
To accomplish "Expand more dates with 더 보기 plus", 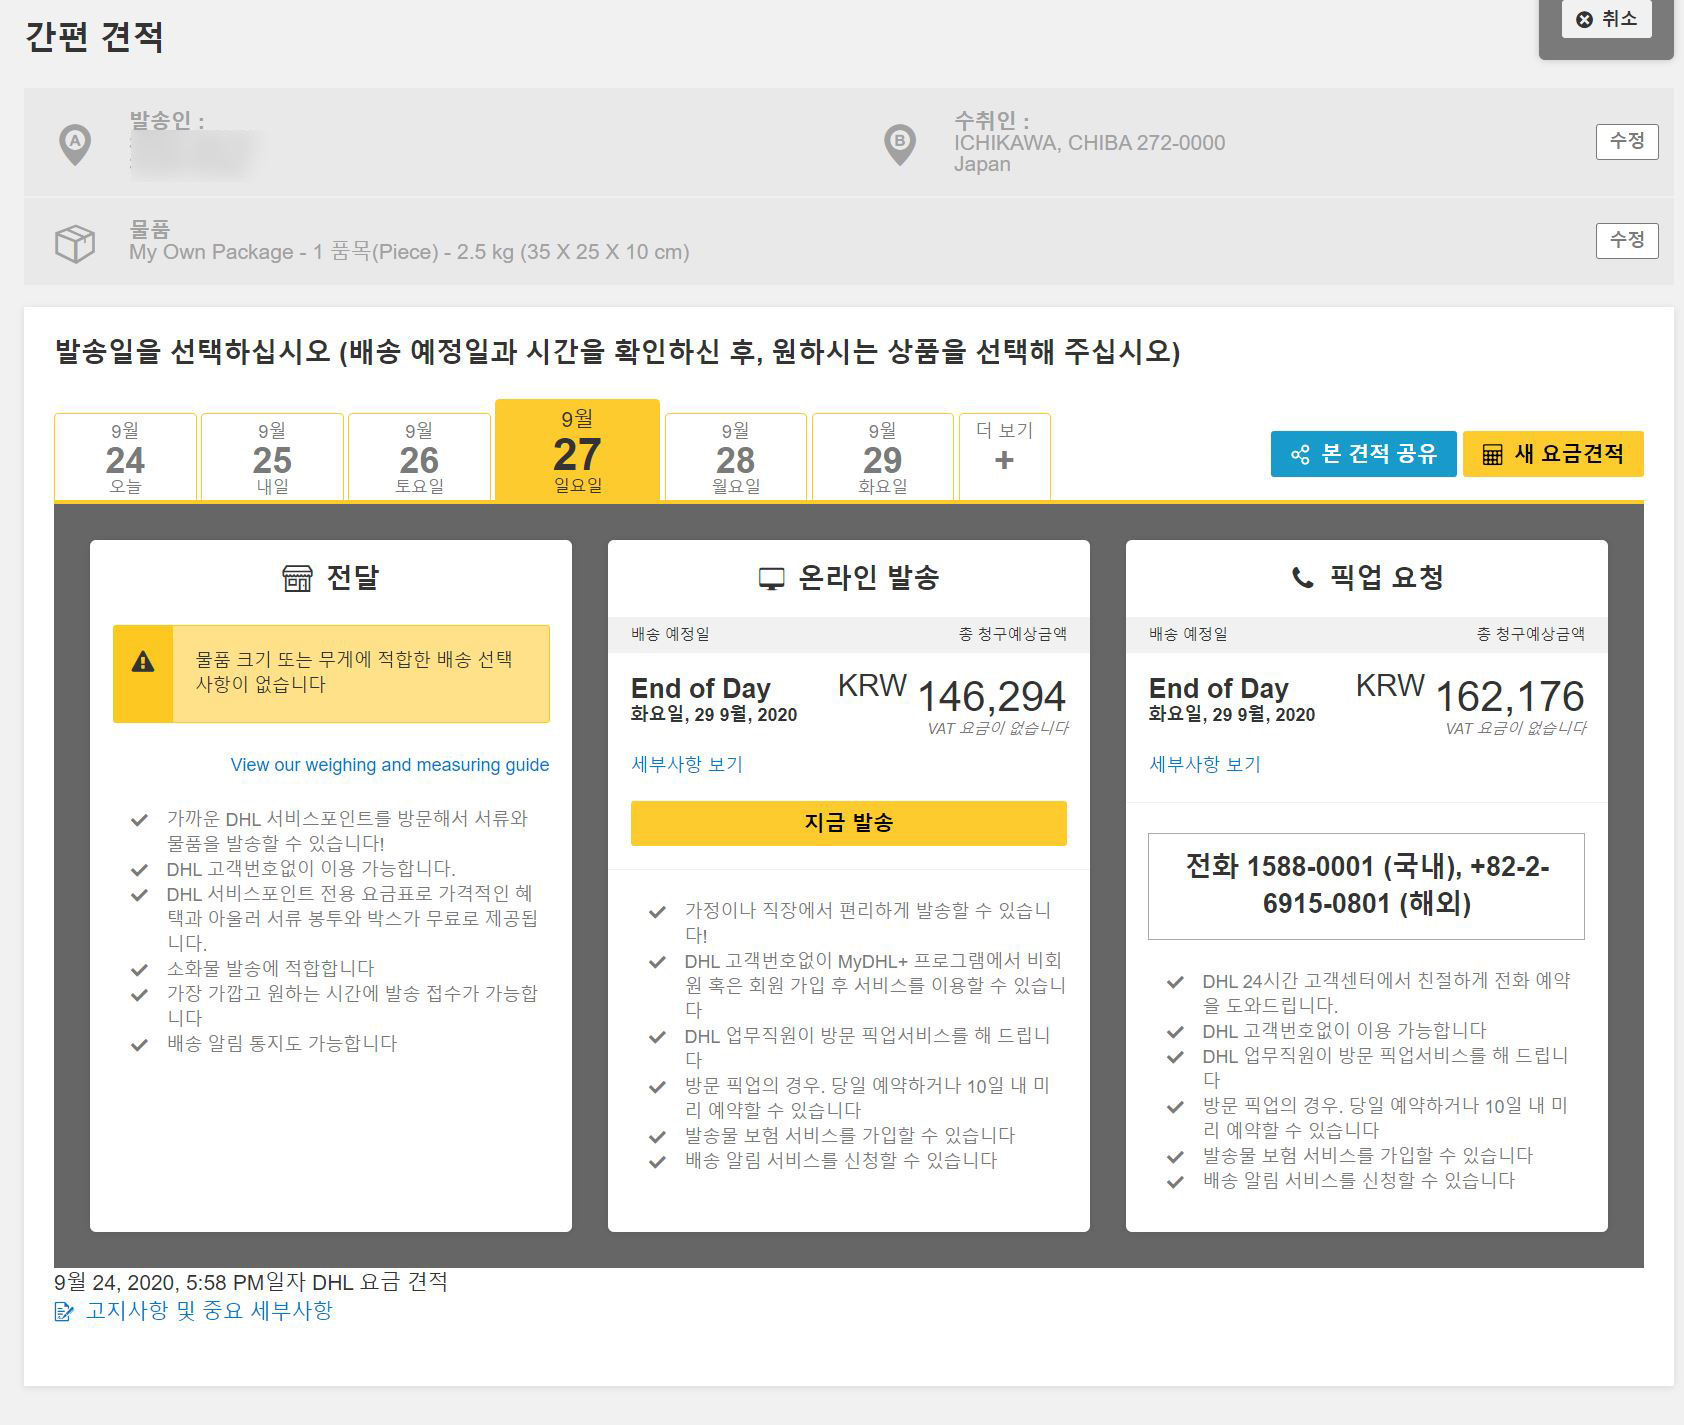I will click(1004, 457).
